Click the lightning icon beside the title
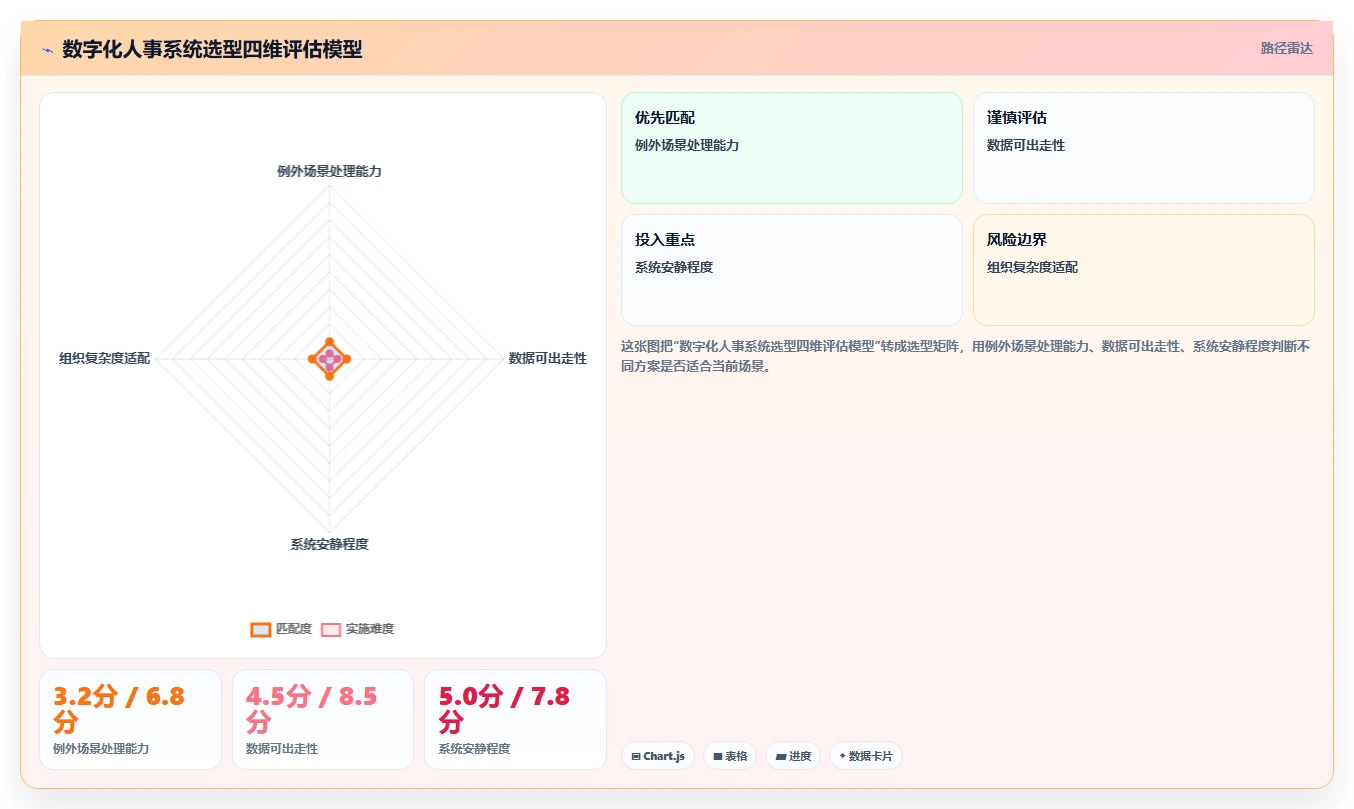This screenshot has height=809, width=1354. tap(47, 50)
